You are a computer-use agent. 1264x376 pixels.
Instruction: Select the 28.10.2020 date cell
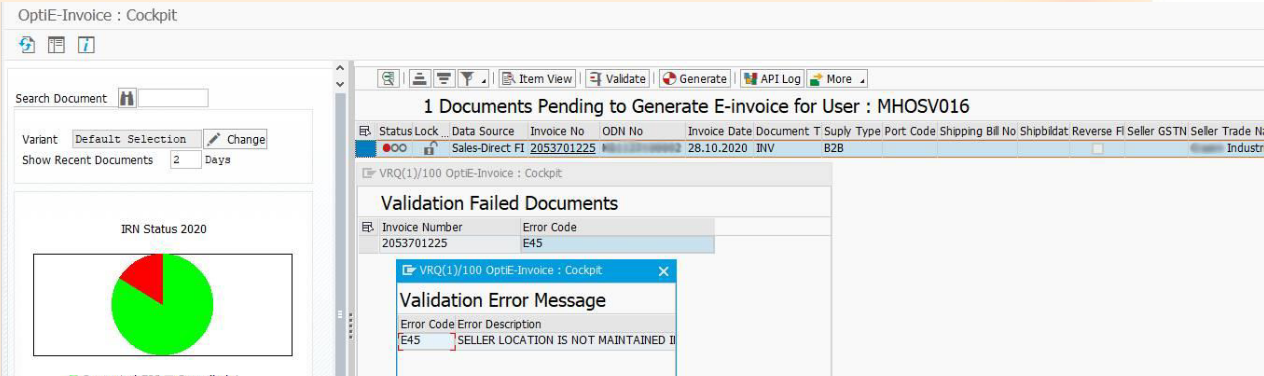[719, 148]
